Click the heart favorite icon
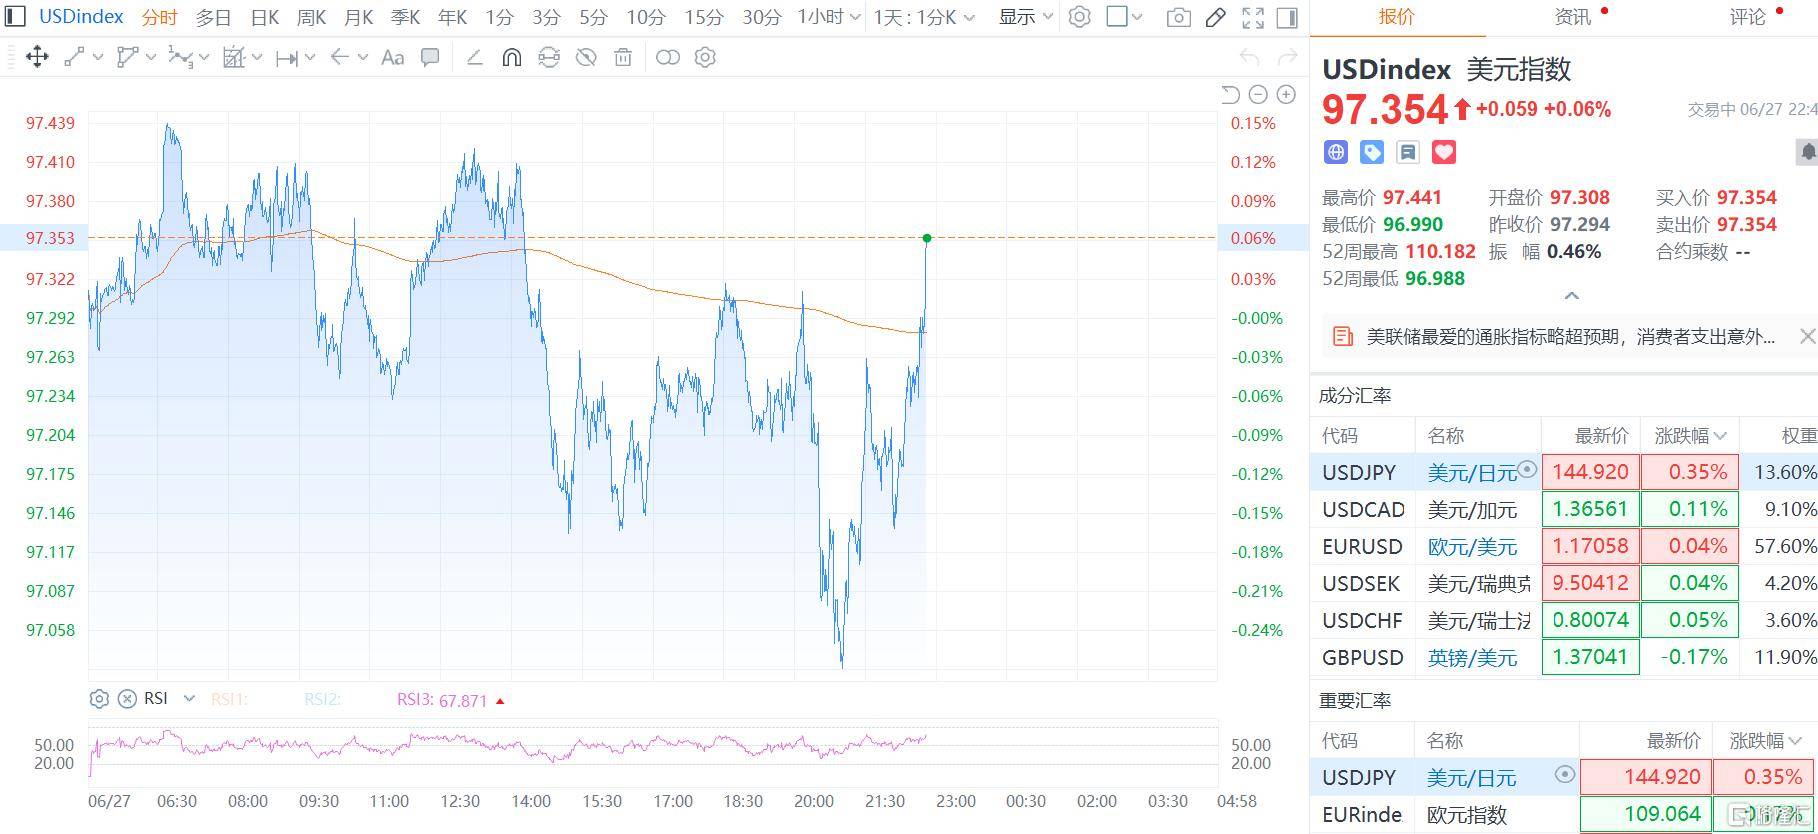The height and width of the screenshot is (834, 1818). pos(1443,152)
